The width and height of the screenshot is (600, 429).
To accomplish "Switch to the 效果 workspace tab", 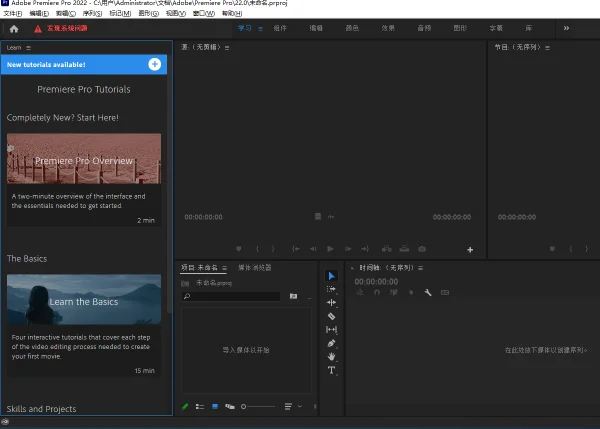I will pyautogui.click(x=388, y=28).
